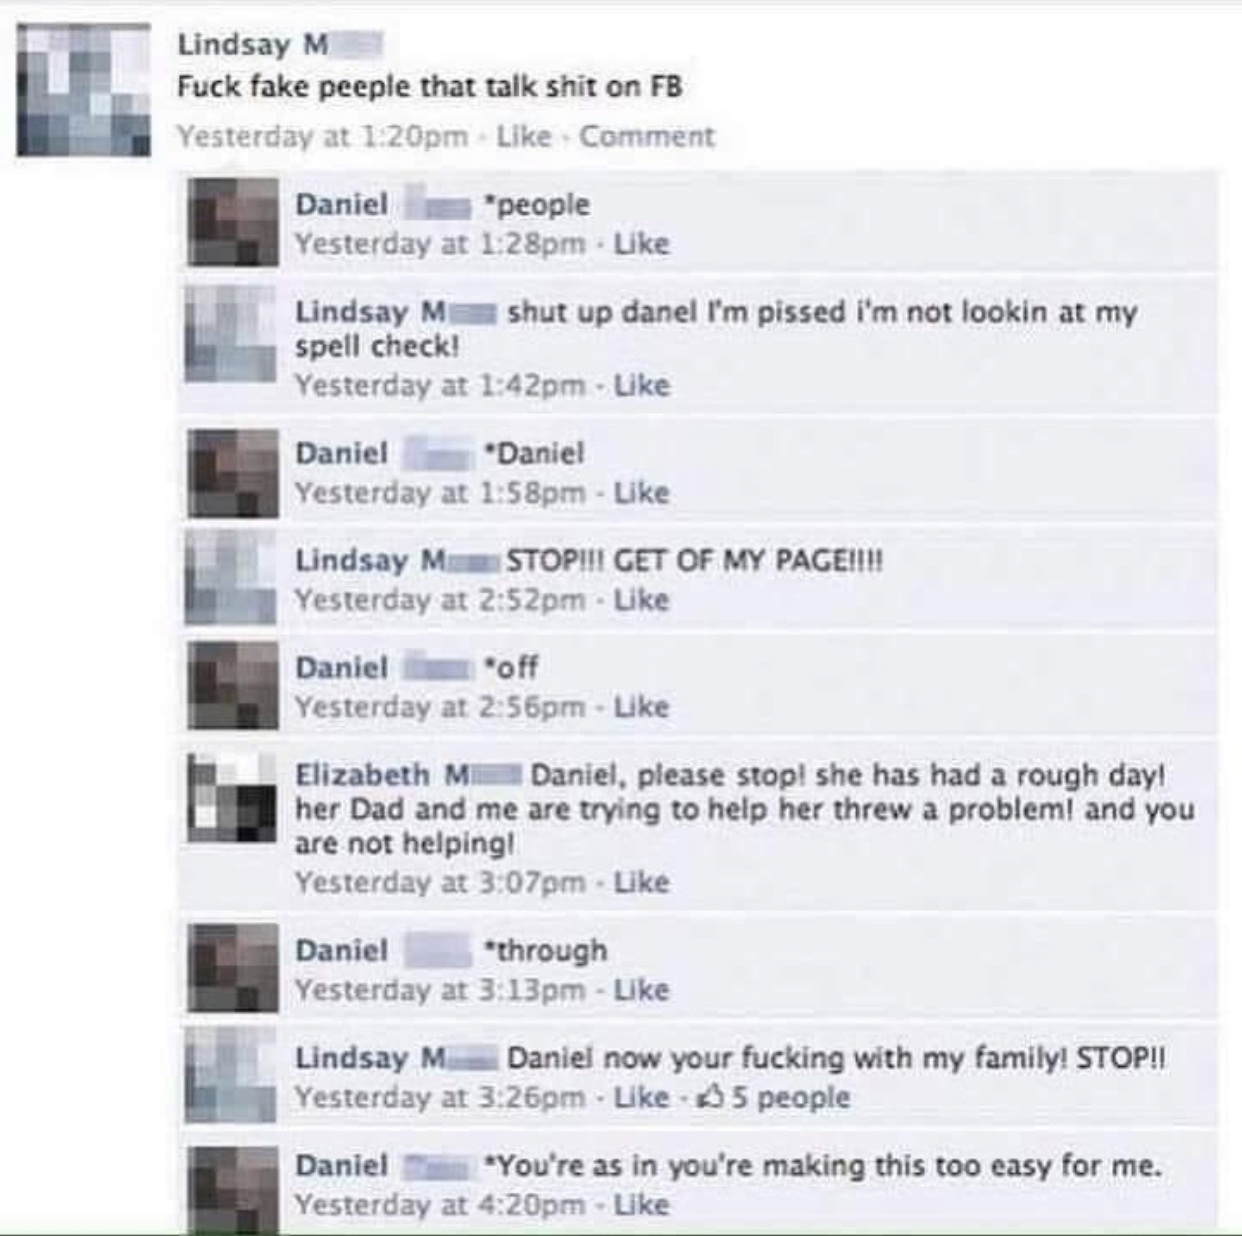
Task: Like Daniel's *off comment
Action: point(641,707)
